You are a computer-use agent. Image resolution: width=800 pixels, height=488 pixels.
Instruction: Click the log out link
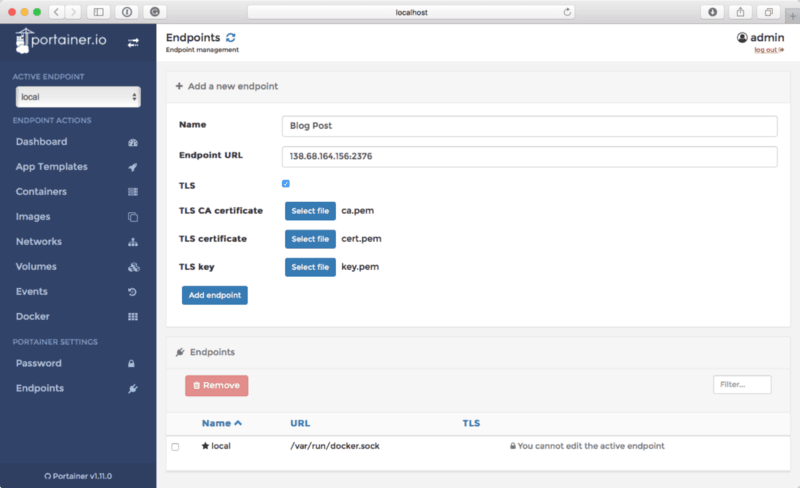(x=766, y=49)
